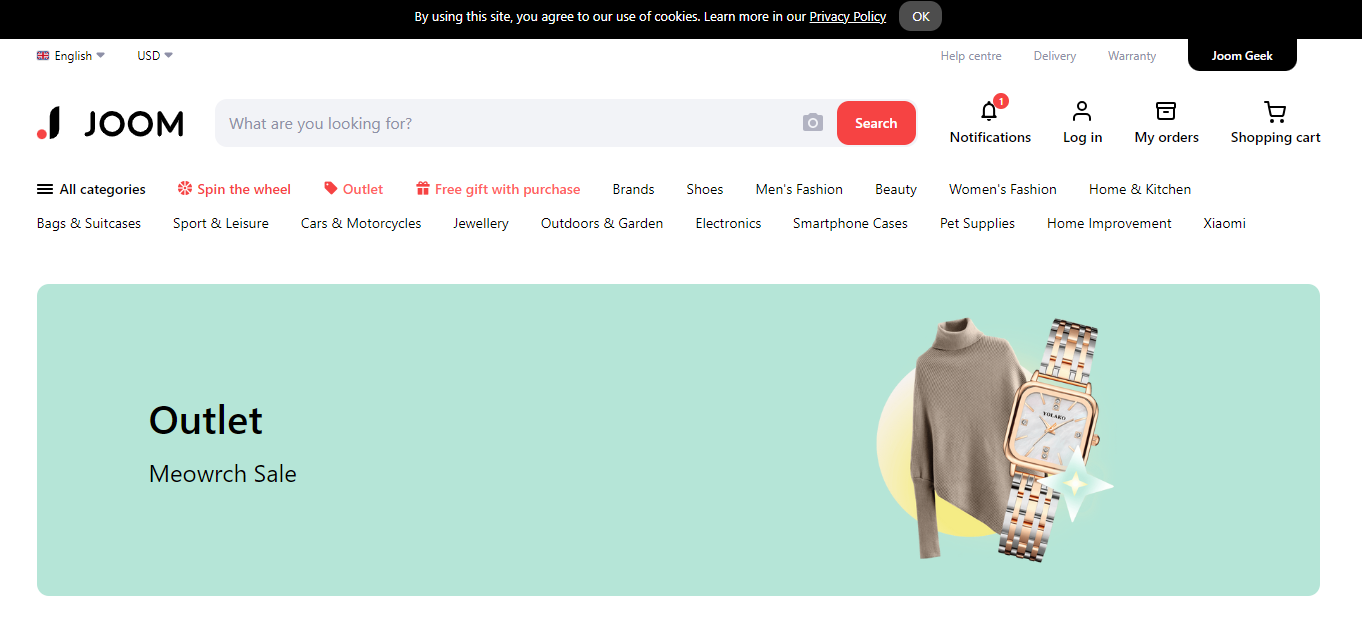The height and width of the screenshot is (623, 1362).
Task: Open the Shoes category
Action: pyautogui.click(x=705, y=189)
